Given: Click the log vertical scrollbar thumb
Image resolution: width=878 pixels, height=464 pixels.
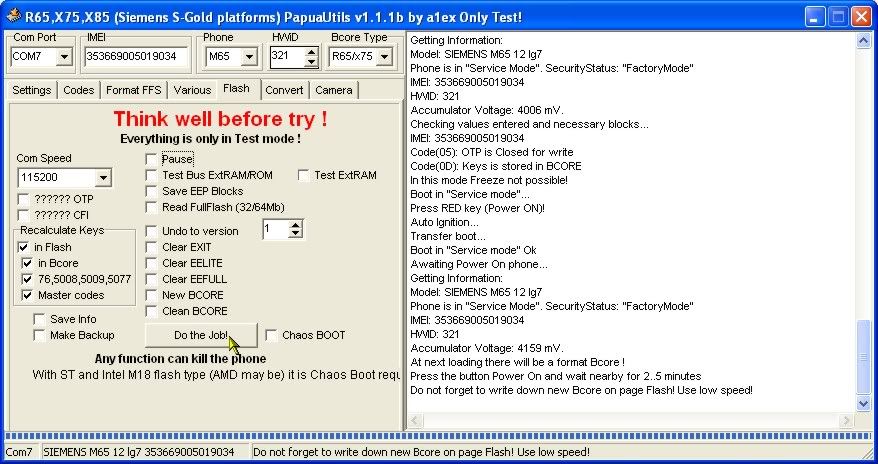Looking at the screenshot, I should 863,358.
